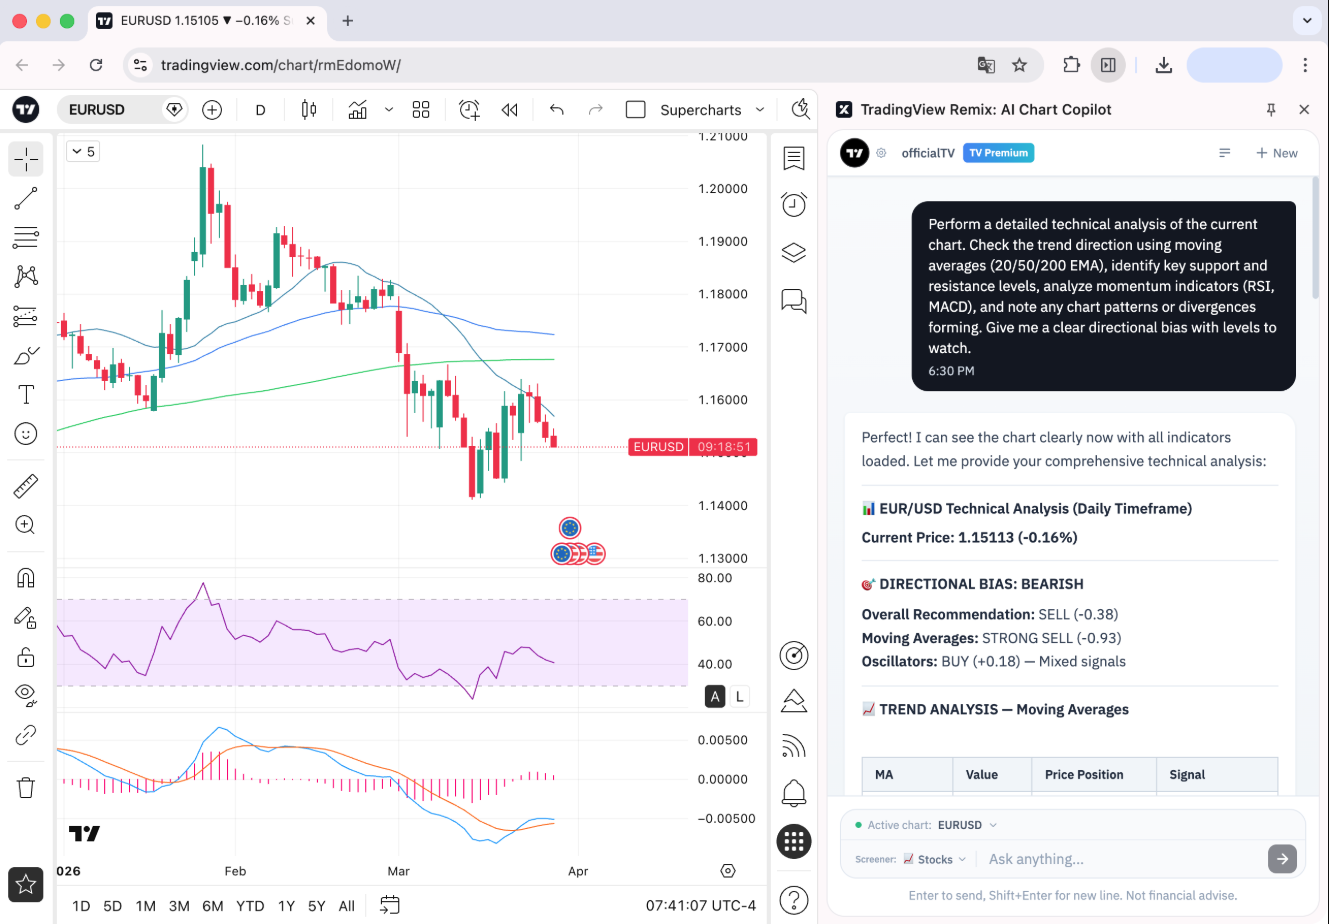Open go to date calendar
The image size is (1329, 924).
[x=390, y=906]
